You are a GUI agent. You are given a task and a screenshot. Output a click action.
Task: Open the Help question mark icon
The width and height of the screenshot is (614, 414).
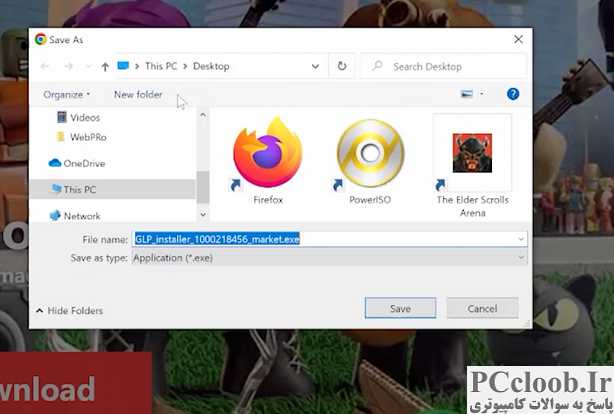(x=513, y=94)
